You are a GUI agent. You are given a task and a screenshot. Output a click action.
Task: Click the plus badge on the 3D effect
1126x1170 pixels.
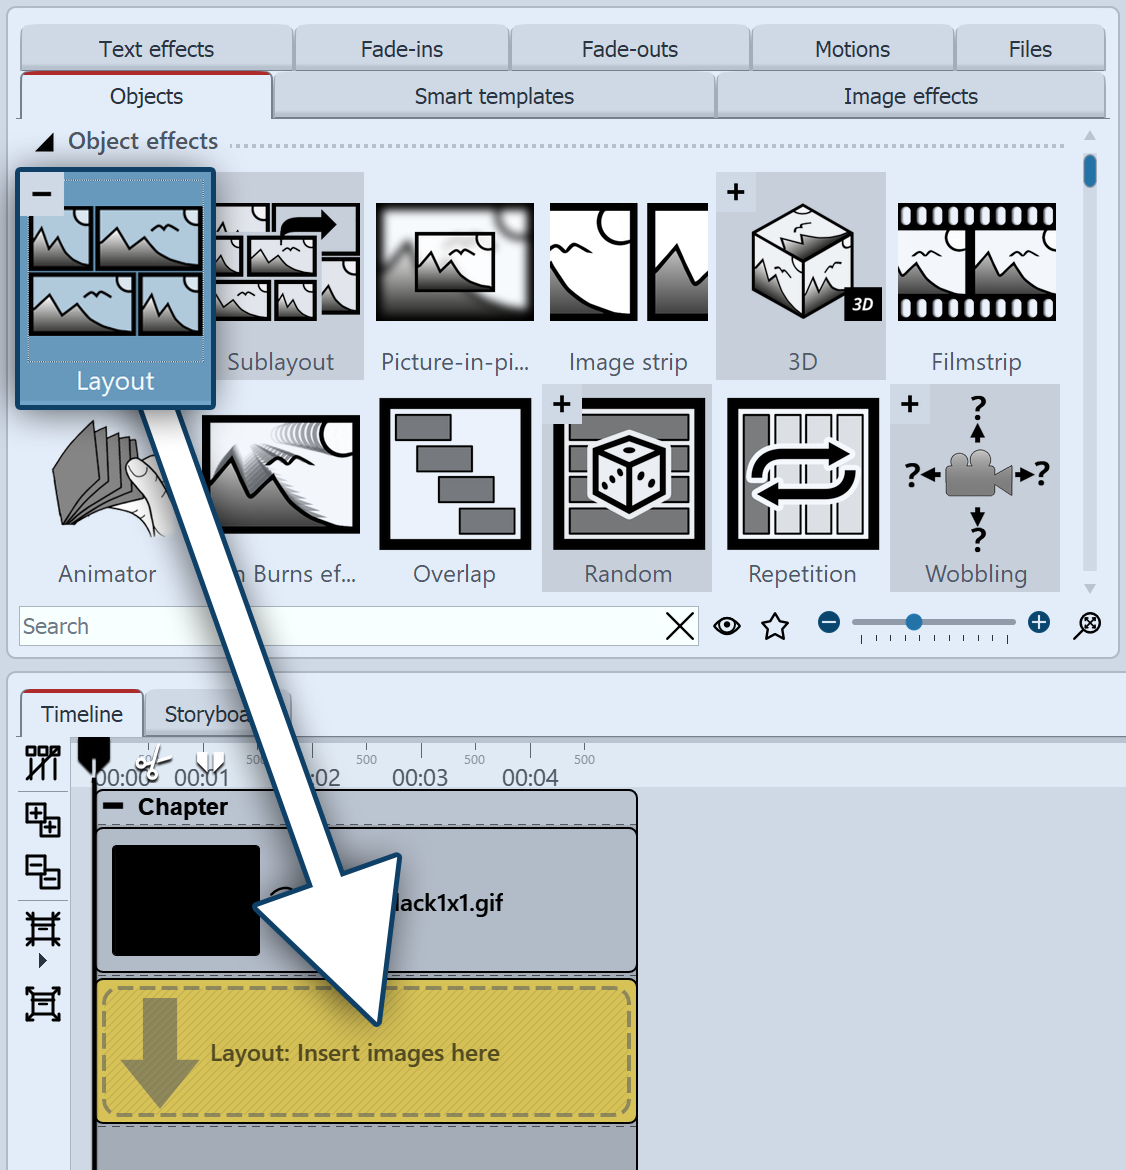(736, 191)
